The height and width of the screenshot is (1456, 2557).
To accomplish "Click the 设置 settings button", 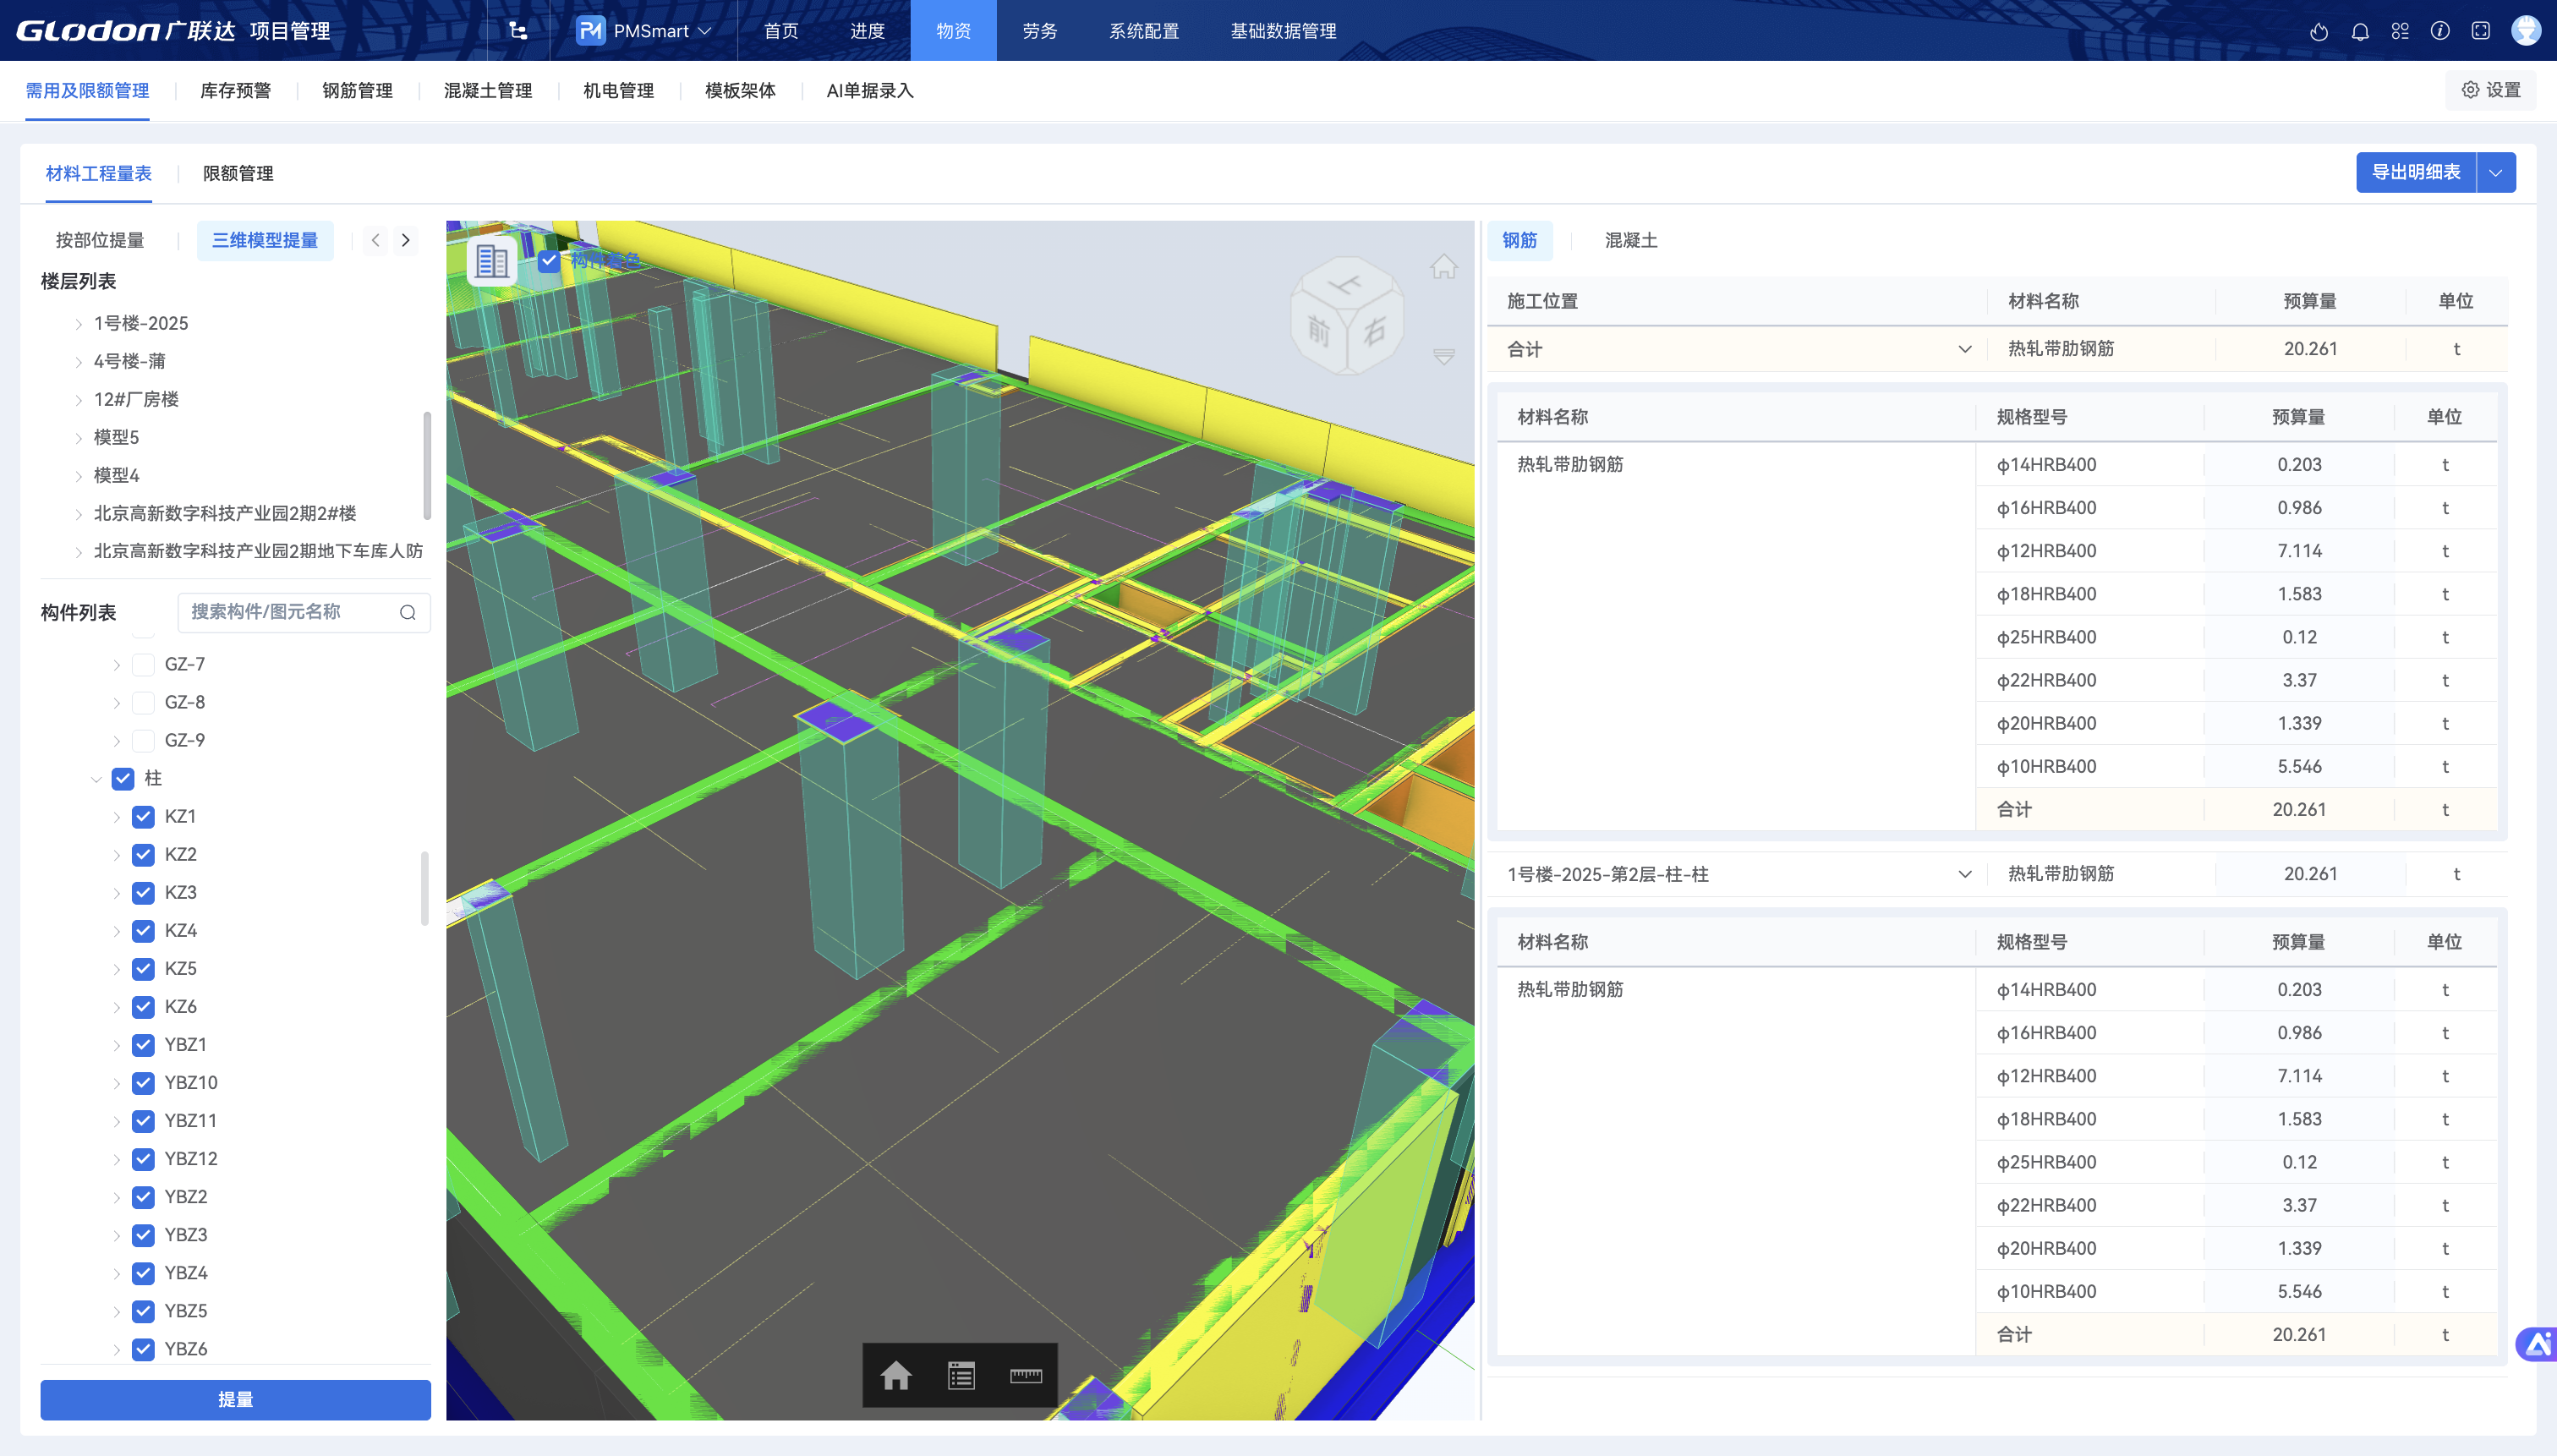I will pos(2491,90).
